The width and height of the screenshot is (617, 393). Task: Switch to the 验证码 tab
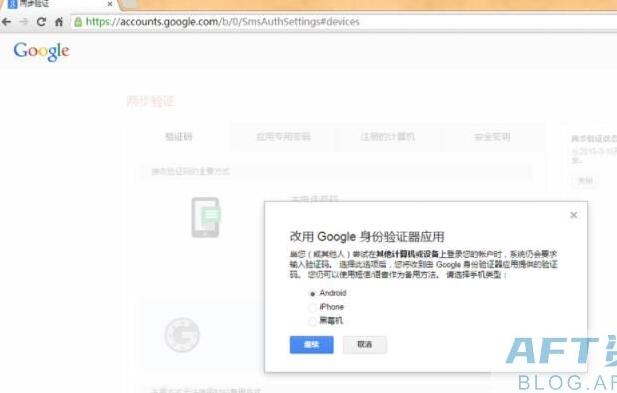coord(179,137)
